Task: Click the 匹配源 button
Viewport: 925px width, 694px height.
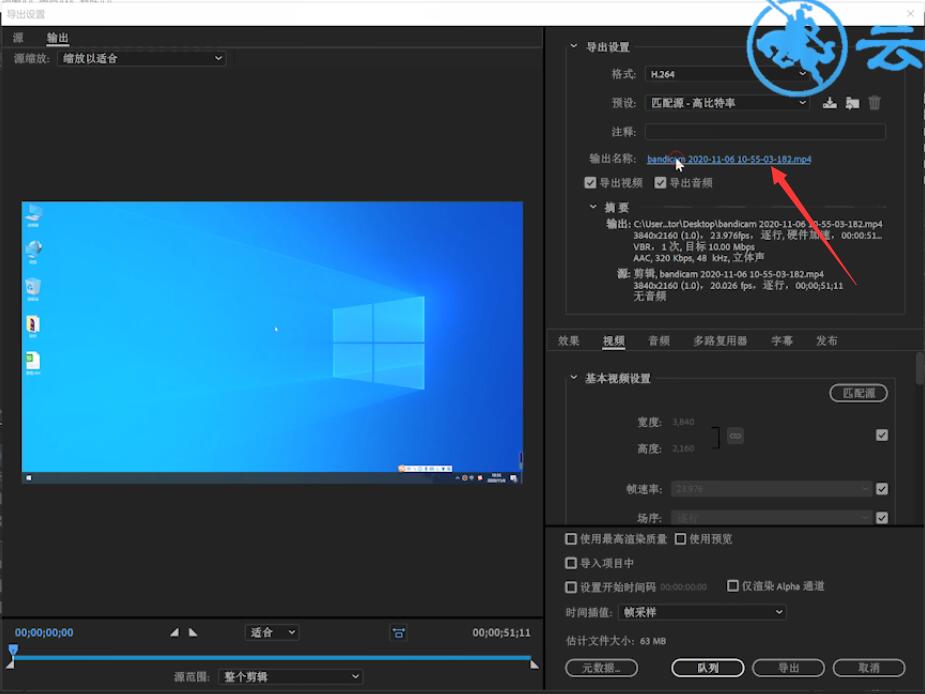Action: tap(858, 393)
